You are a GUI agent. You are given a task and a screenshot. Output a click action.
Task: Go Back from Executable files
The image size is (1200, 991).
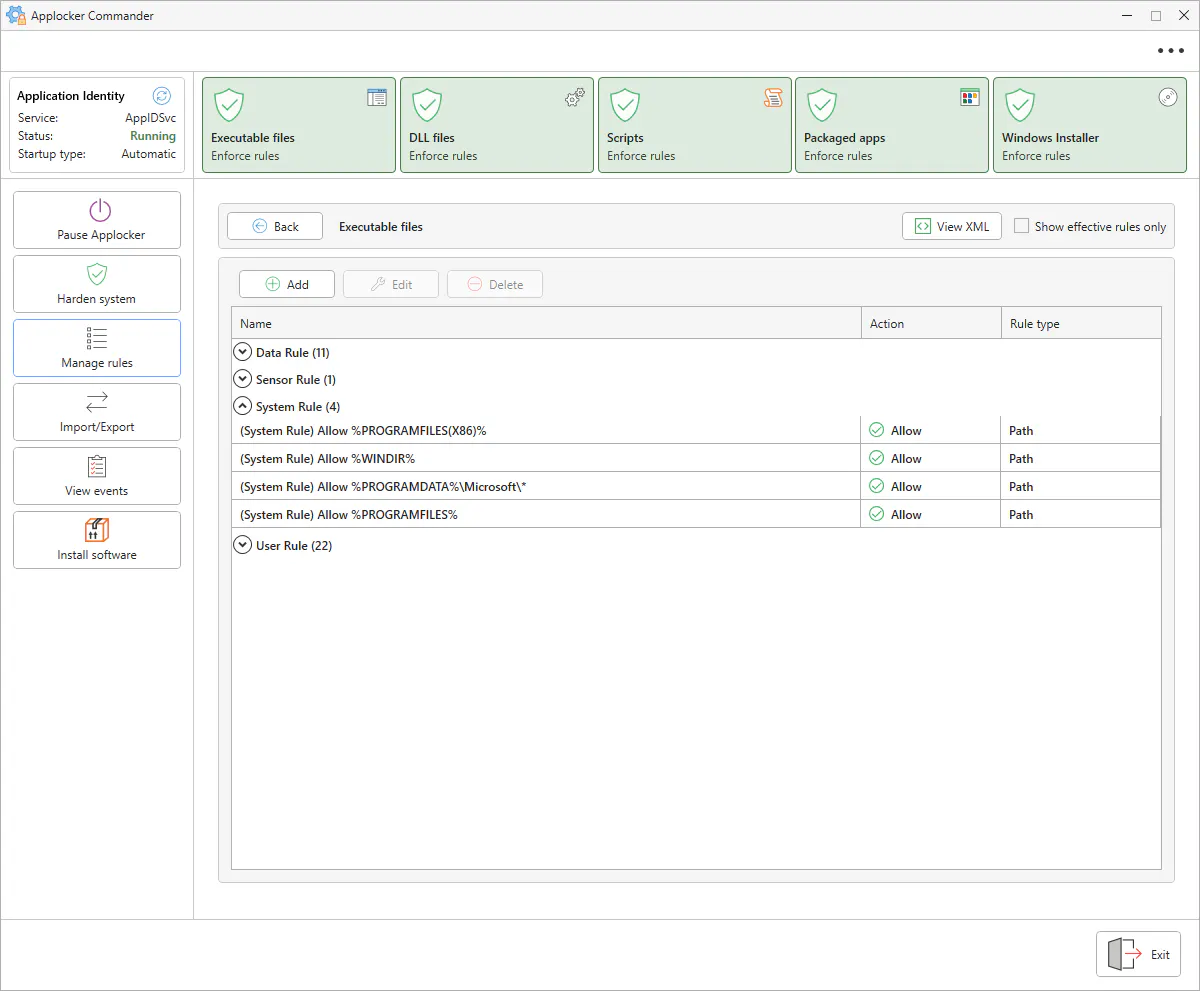pos(275,226)
